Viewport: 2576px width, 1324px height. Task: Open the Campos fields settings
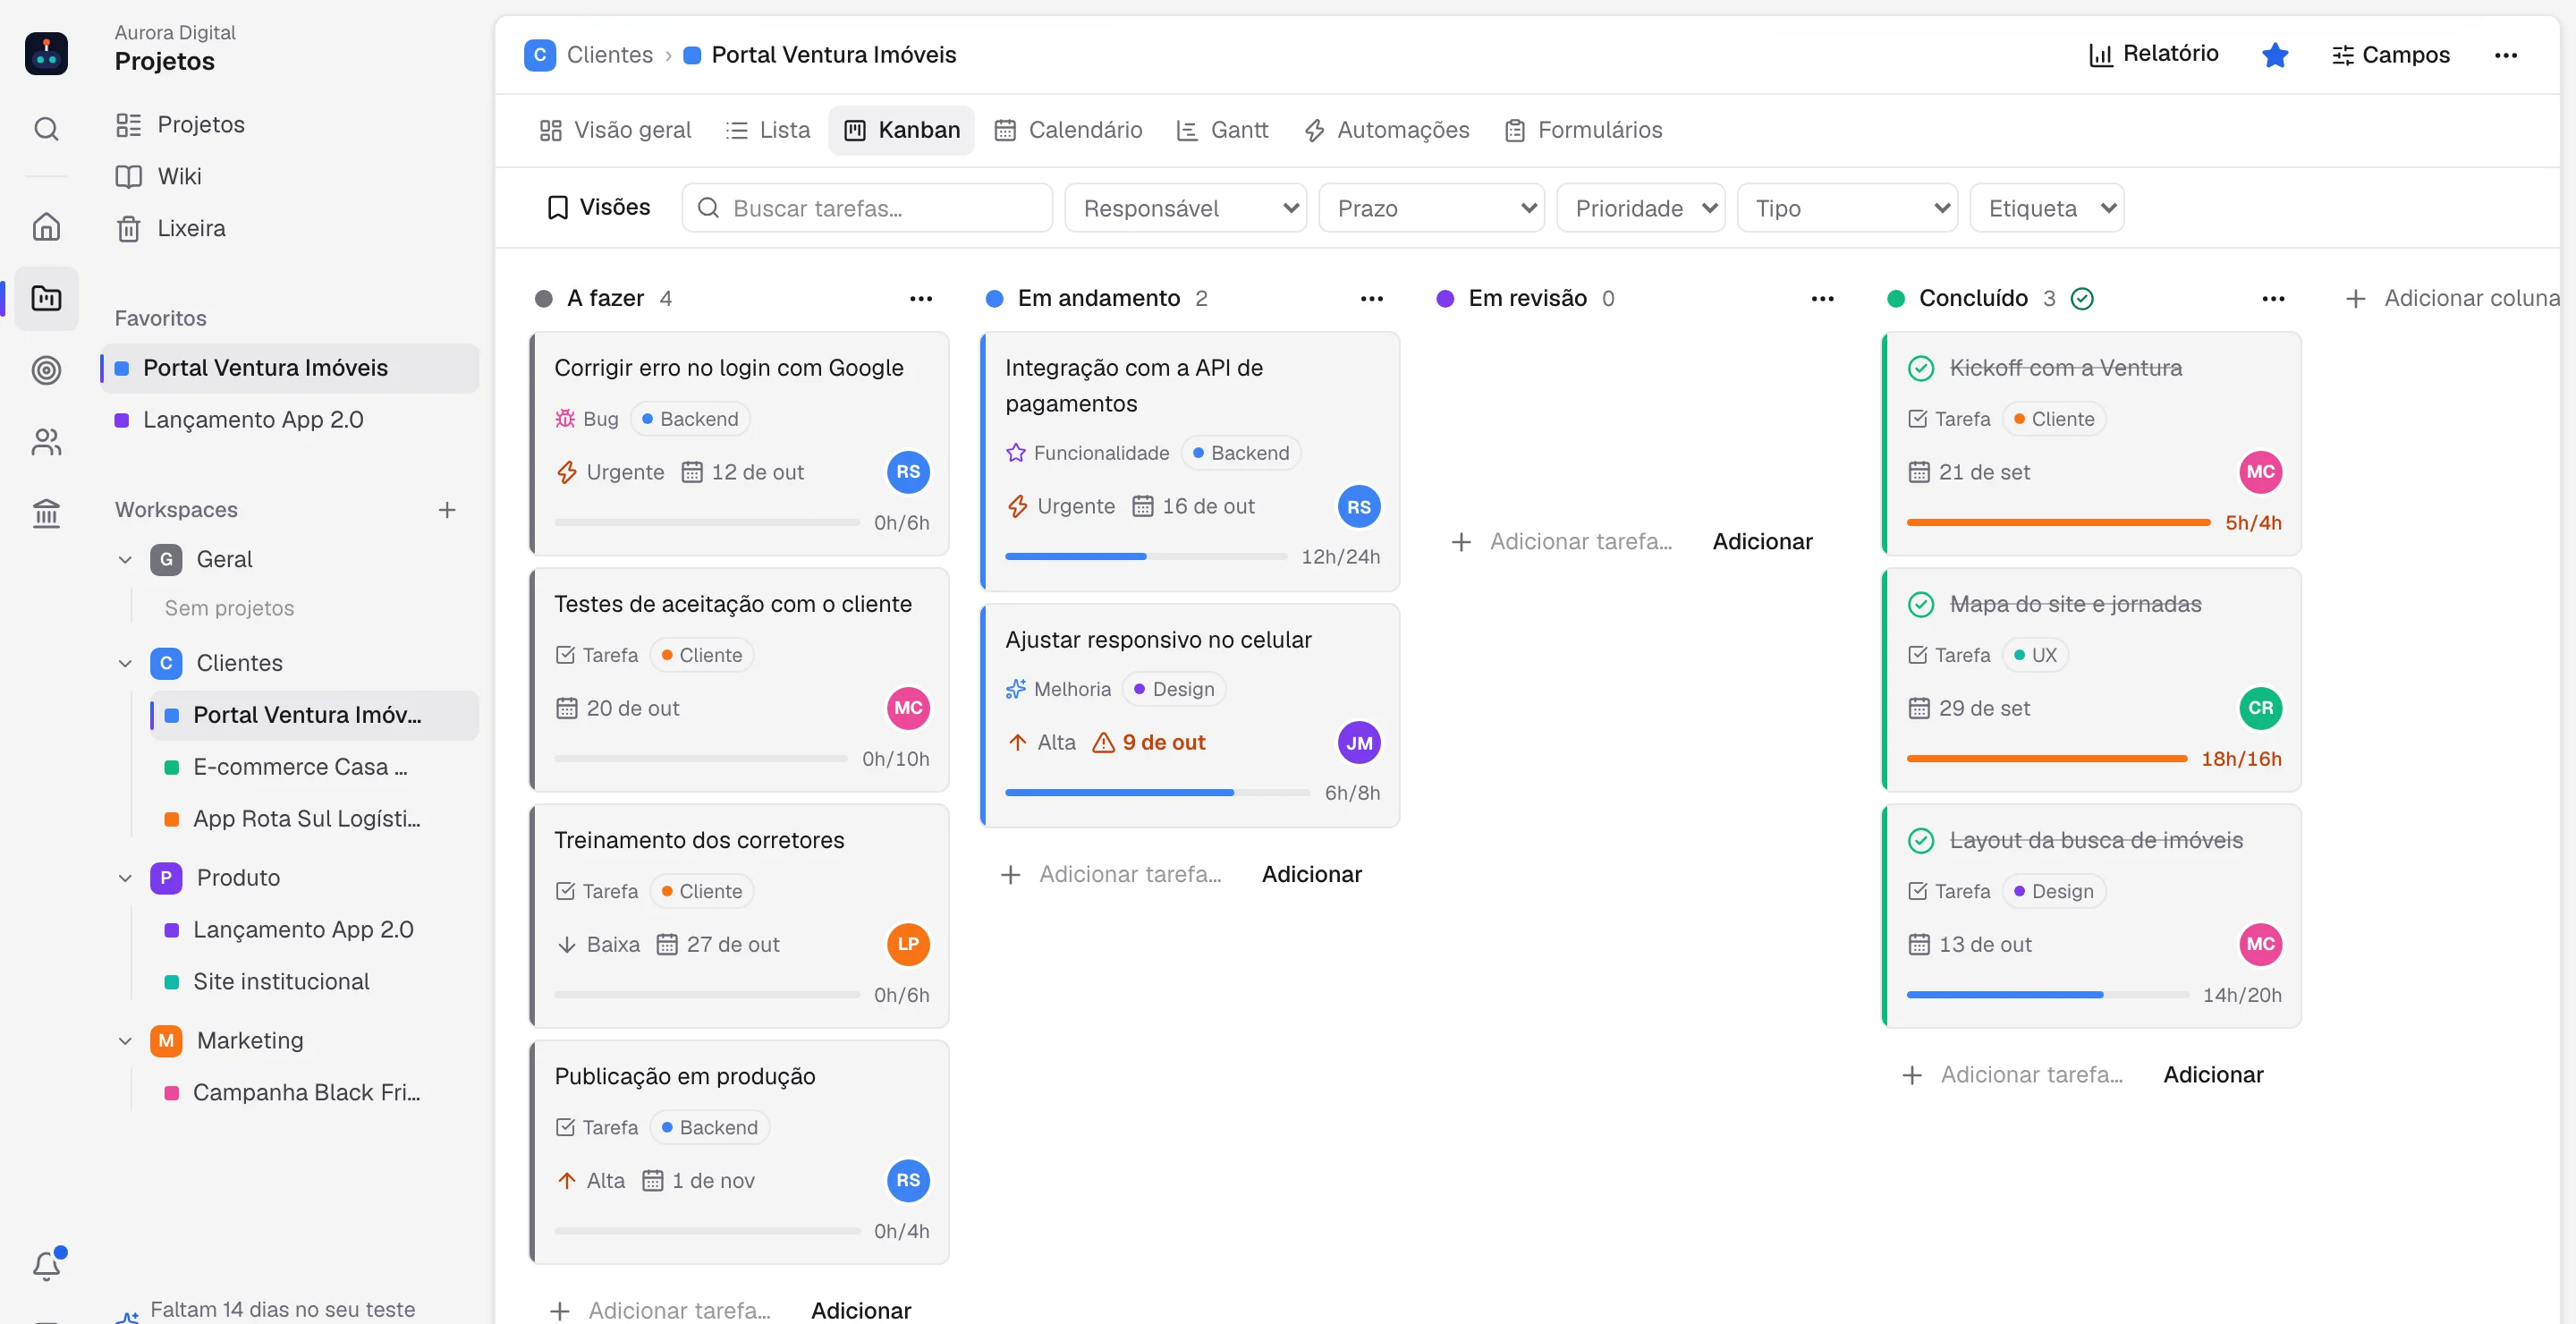pyautogui.click(x=2390, y=55)
